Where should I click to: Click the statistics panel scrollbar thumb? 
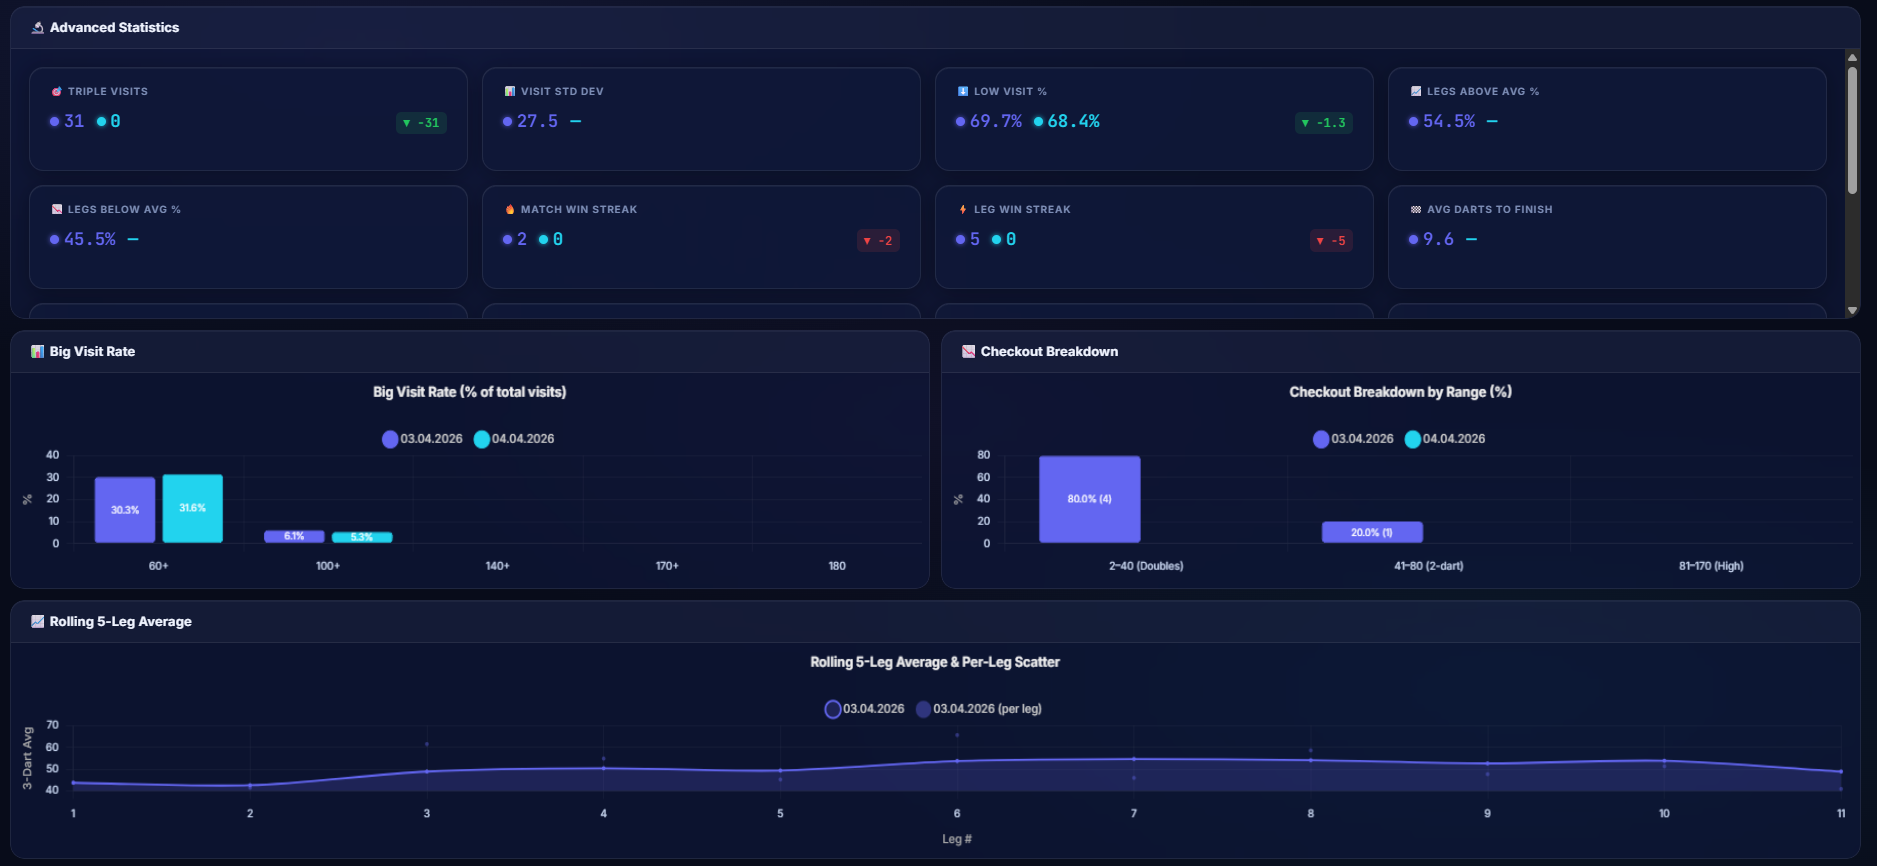(x=1852, y=130)
